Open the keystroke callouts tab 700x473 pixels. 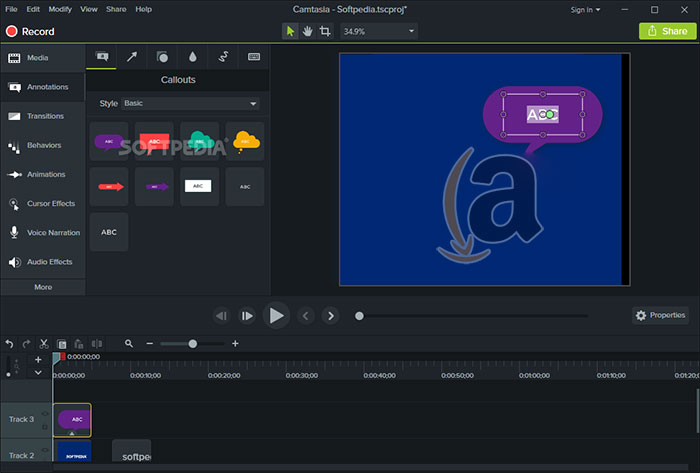click(x=254, y=57)
